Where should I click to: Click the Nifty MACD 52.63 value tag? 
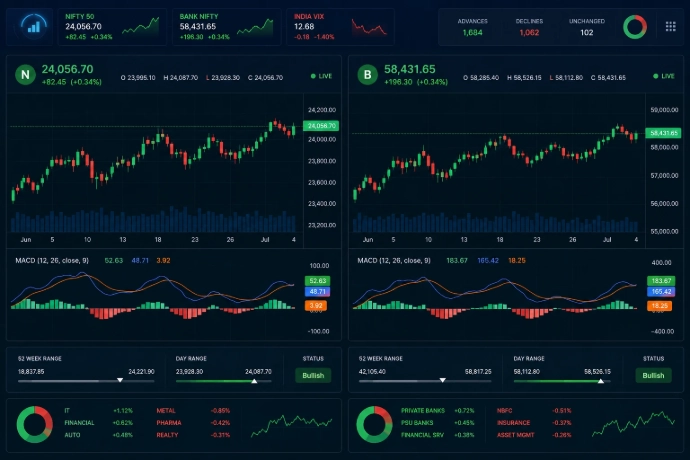pos(317,281)
